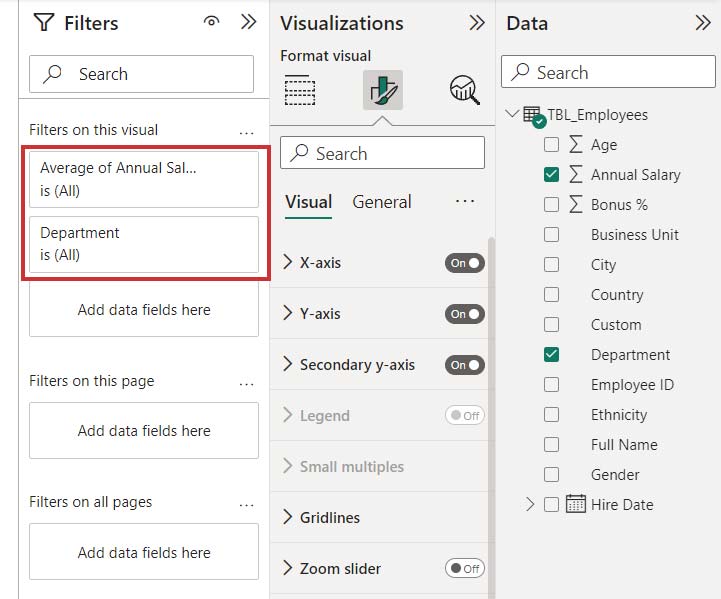The image size is (721, 599).
Task: Check the Bonus % field checkbox
Action: tap(551, 204)
